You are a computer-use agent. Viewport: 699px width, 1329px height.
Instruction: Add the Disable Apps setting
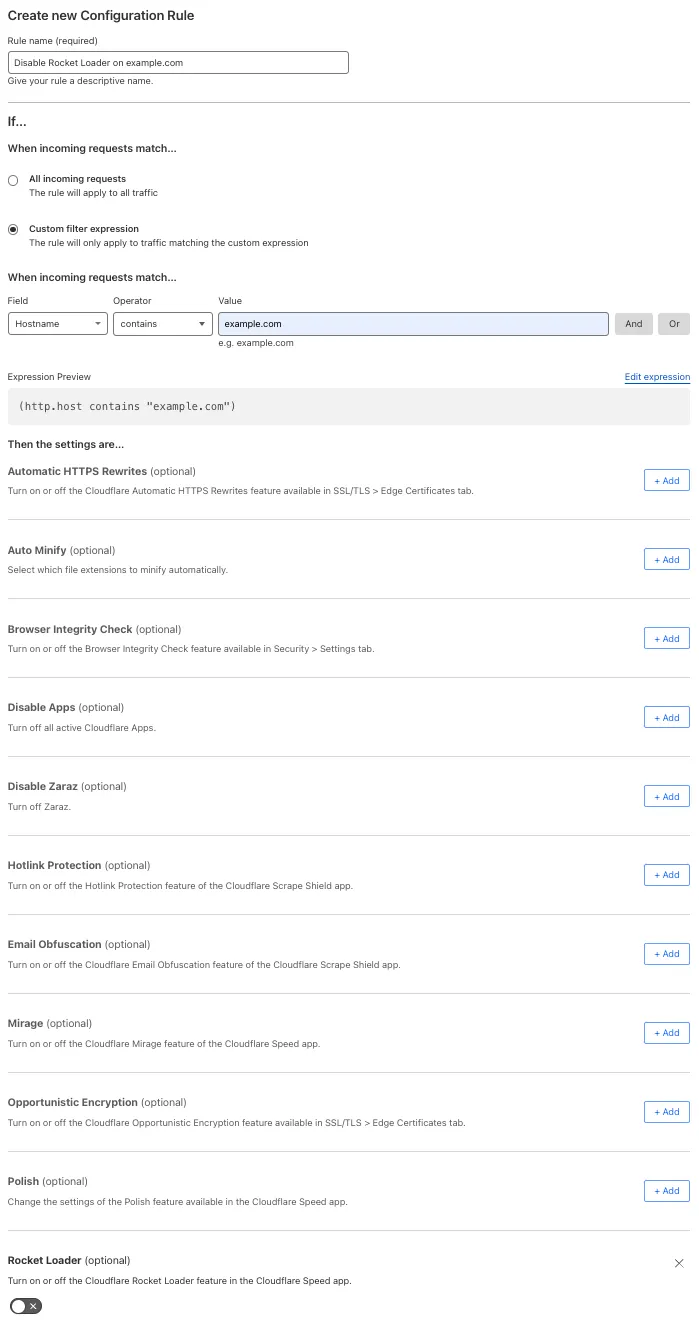click(666, 718)
